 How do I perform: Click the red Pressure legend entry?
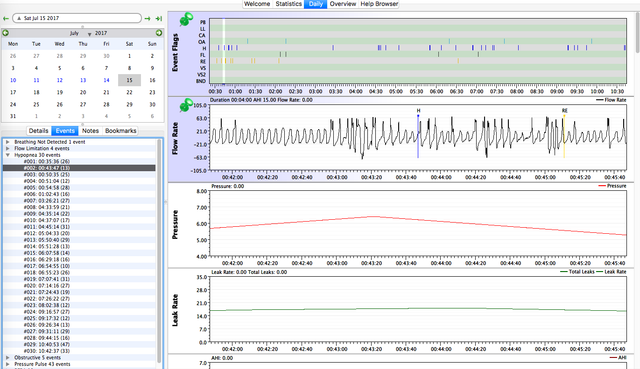(x=612, y=186)
